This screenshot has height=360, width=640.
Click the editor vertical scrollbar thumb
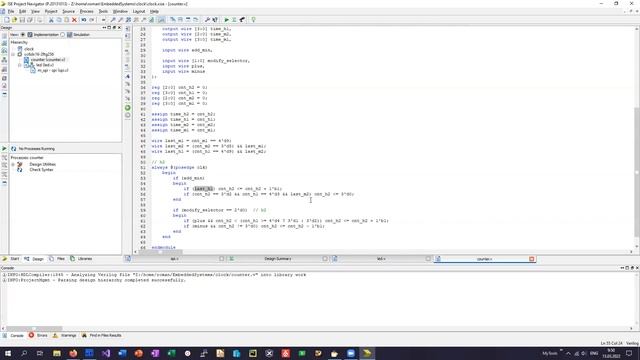637,171
